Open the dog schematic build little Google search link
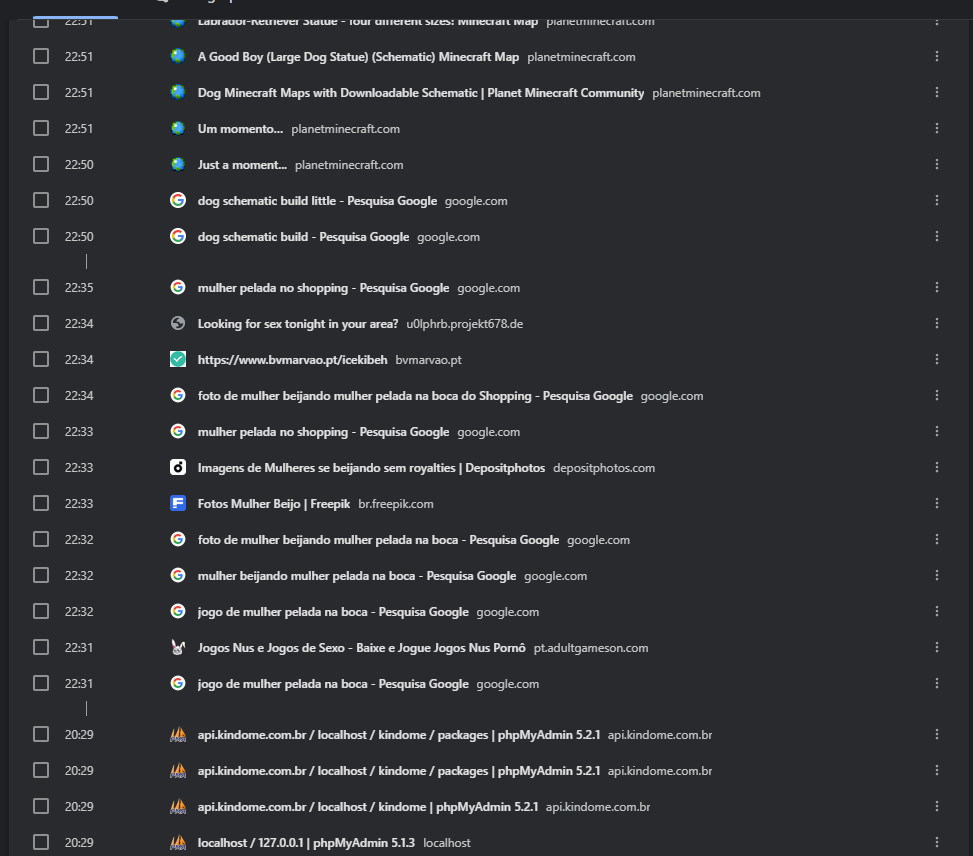This screenshot has width=973, height=856. coord(317,201)
